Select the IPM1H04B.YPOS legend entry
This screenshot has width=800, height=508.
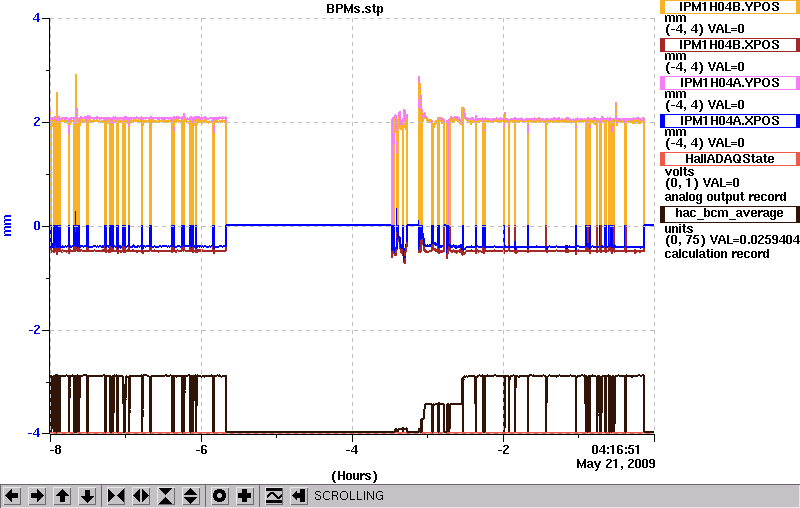click(730, 7)
